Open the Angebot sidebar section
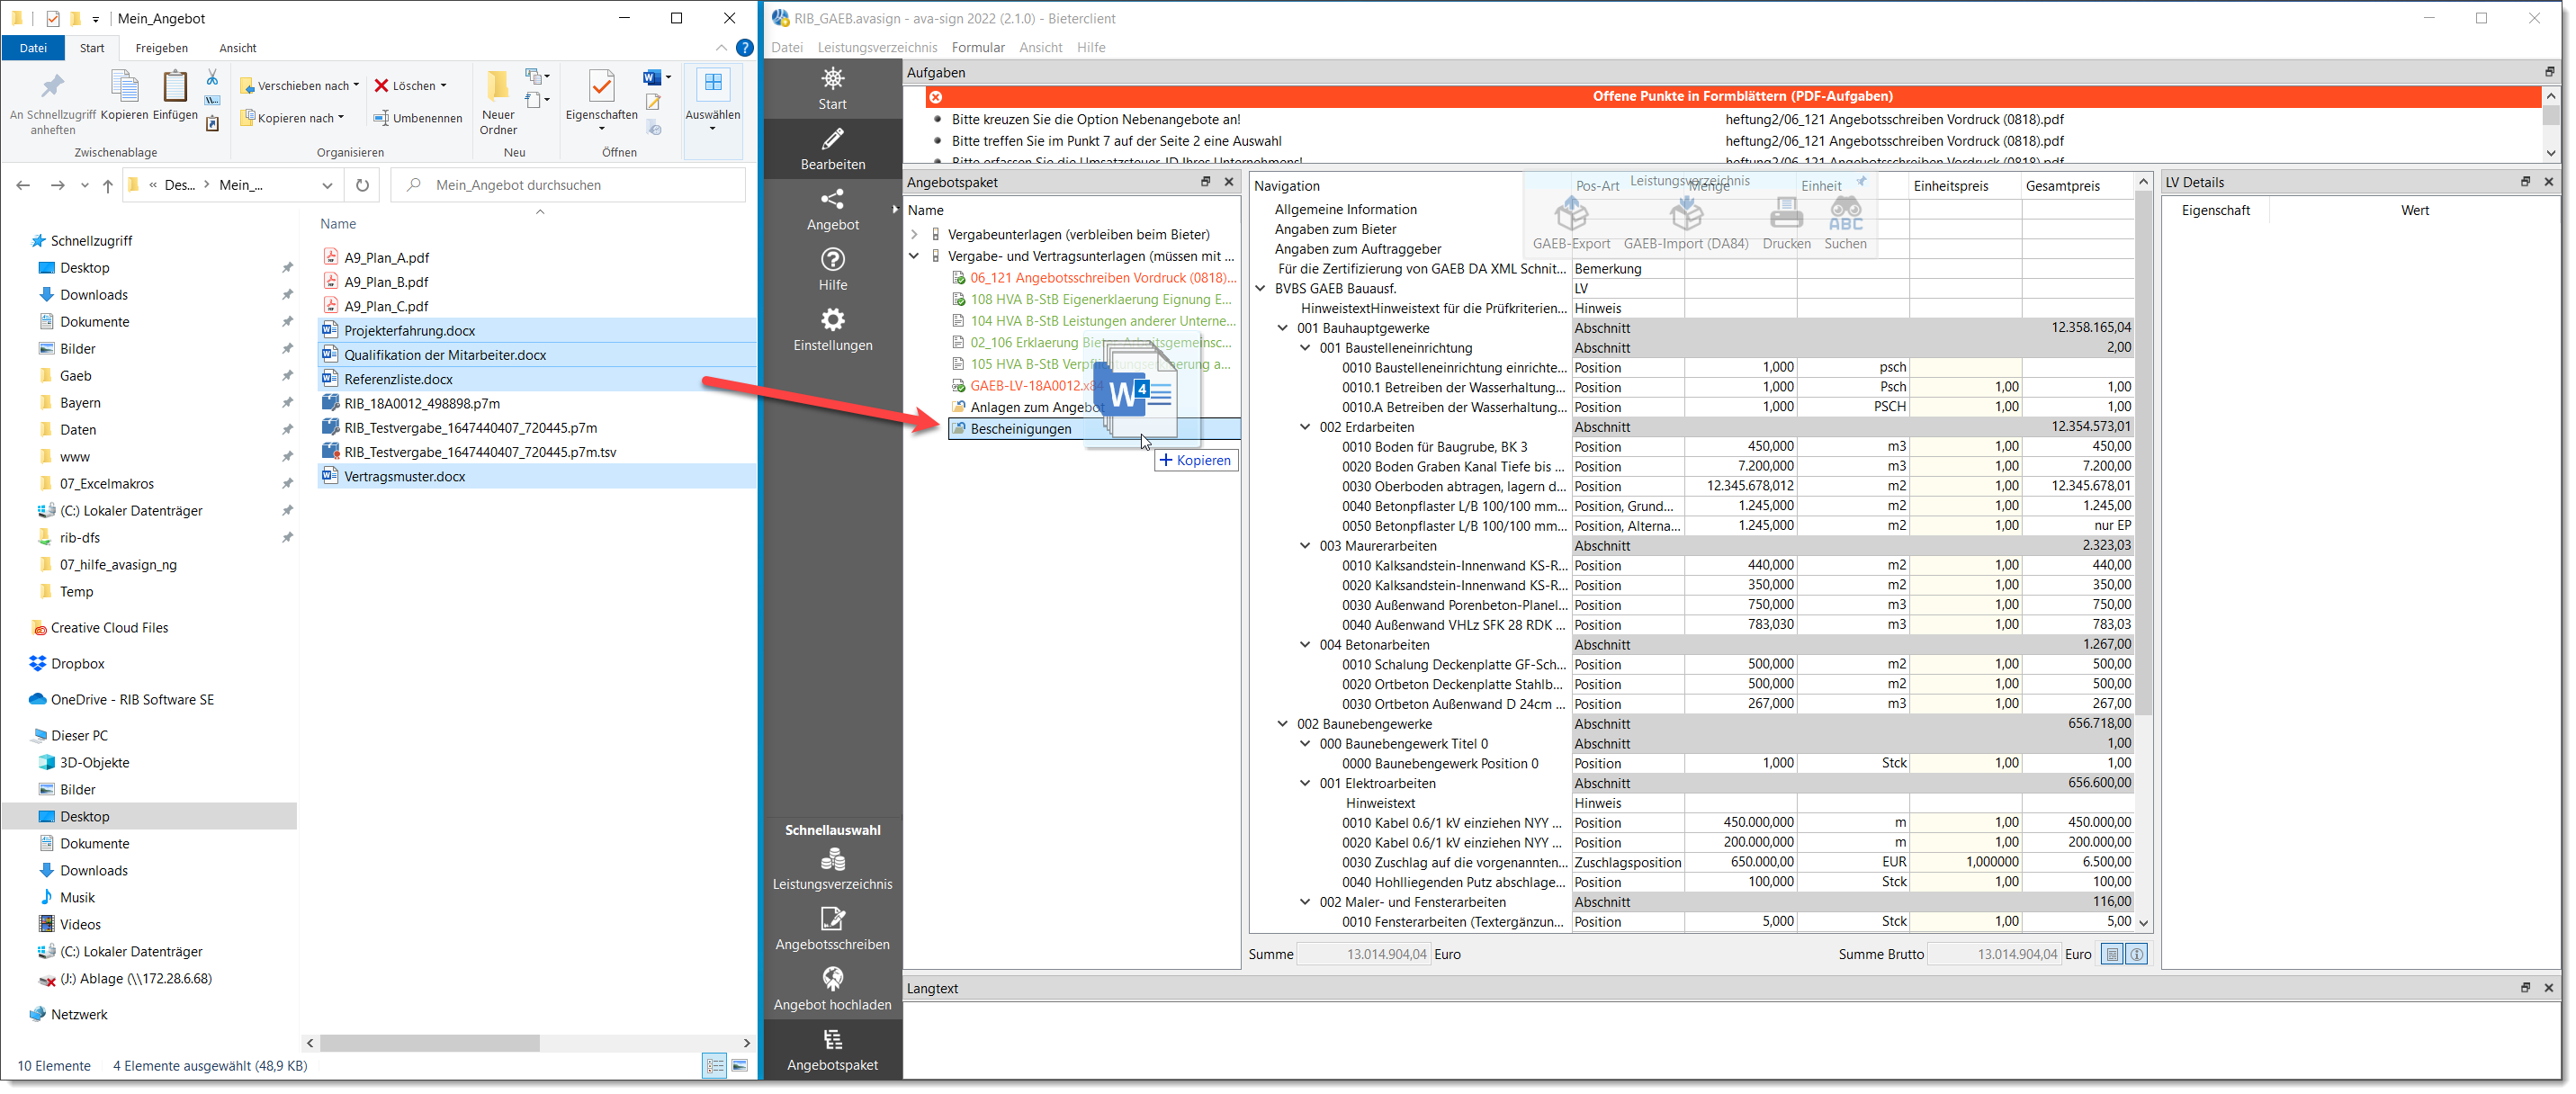Screen dimensions: 2576x1094 (832, 209)
